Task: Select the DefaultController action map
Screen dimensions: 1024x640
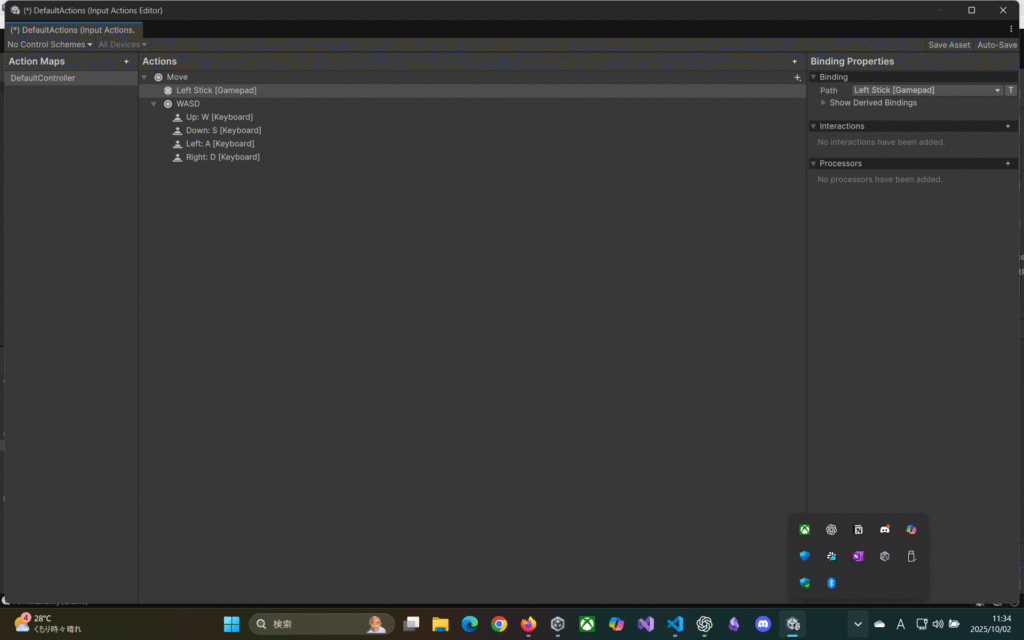Action: [x=43, y=78]
